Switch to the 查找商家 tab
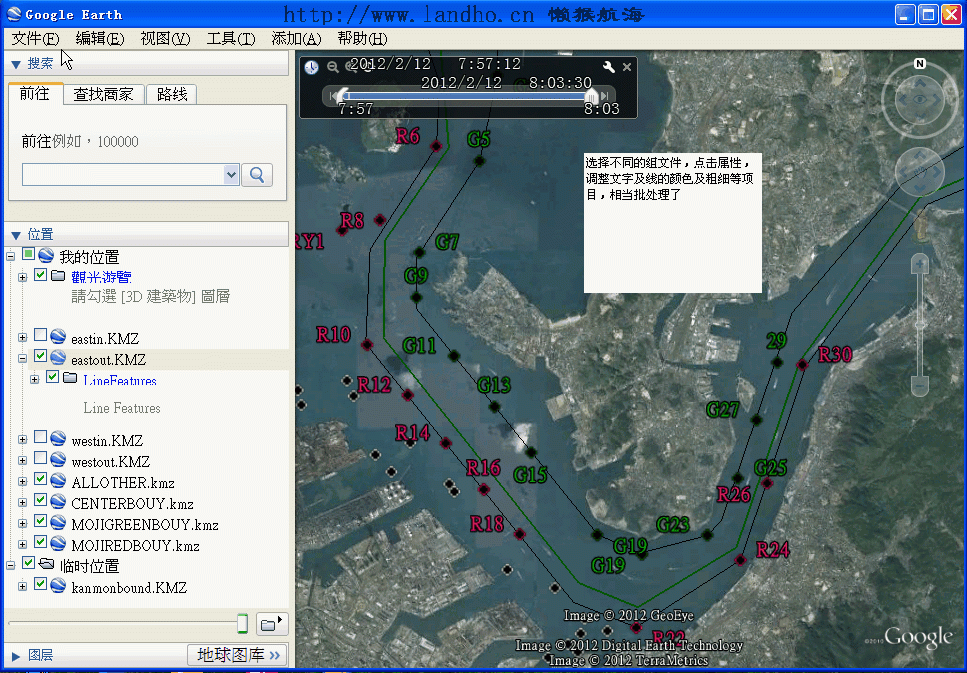The image size is (967, 673). click(104, 94)
